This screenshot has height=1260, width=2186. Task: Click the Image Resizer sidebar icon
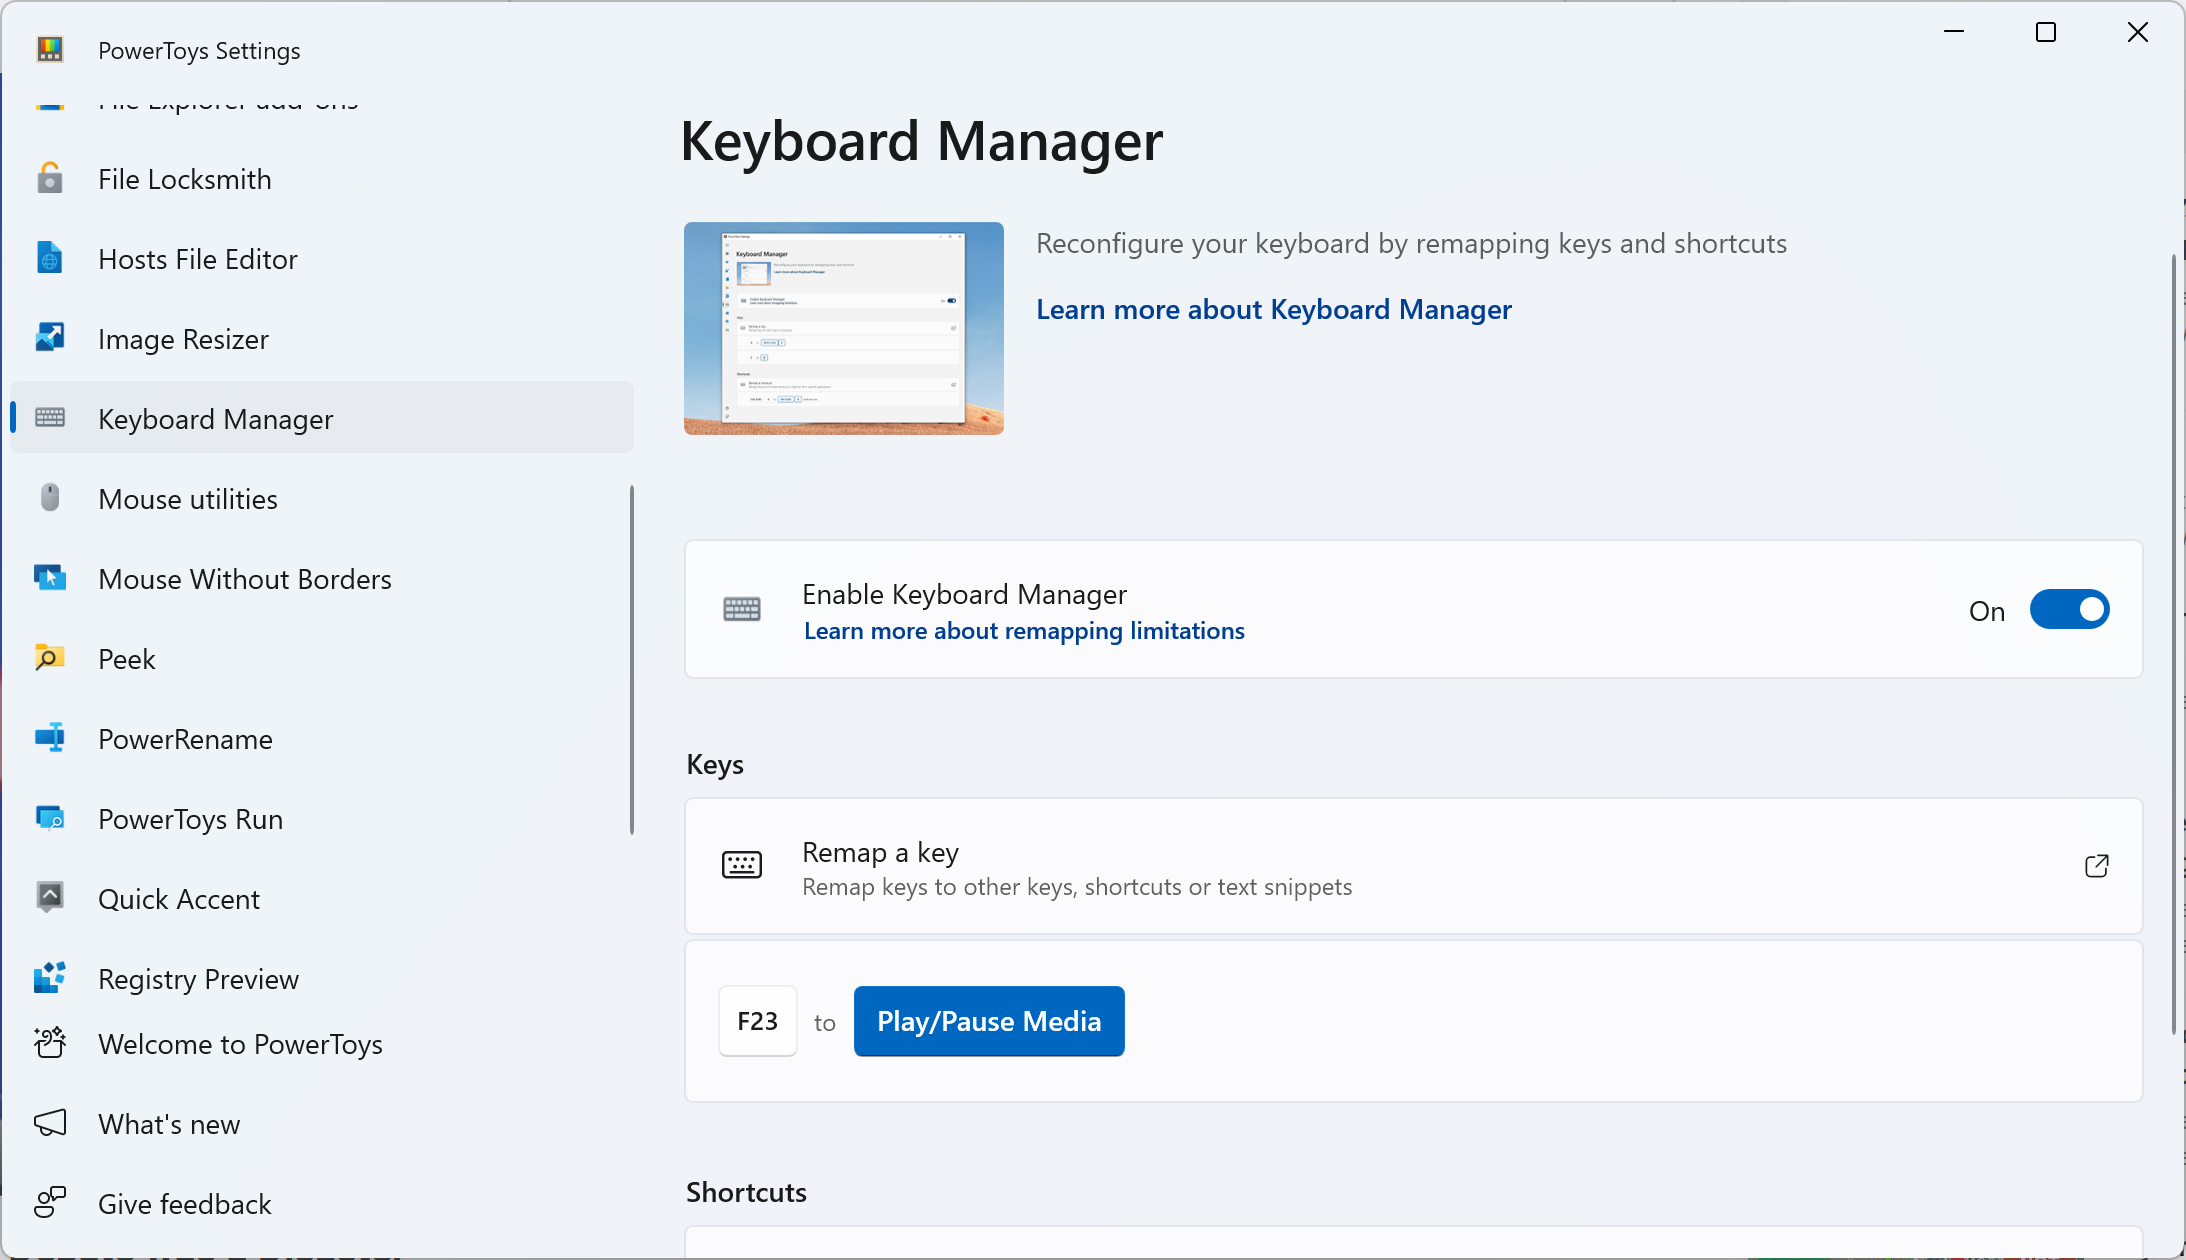(51, 338)
